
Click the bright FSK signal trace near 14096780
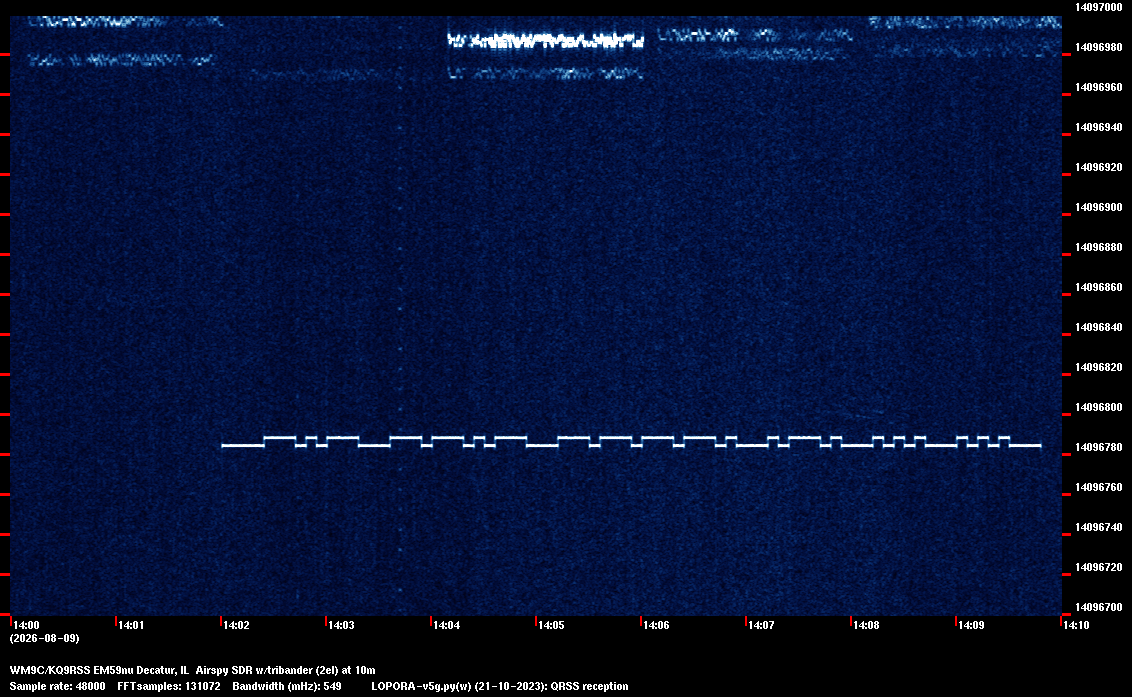tap(631, 442)
